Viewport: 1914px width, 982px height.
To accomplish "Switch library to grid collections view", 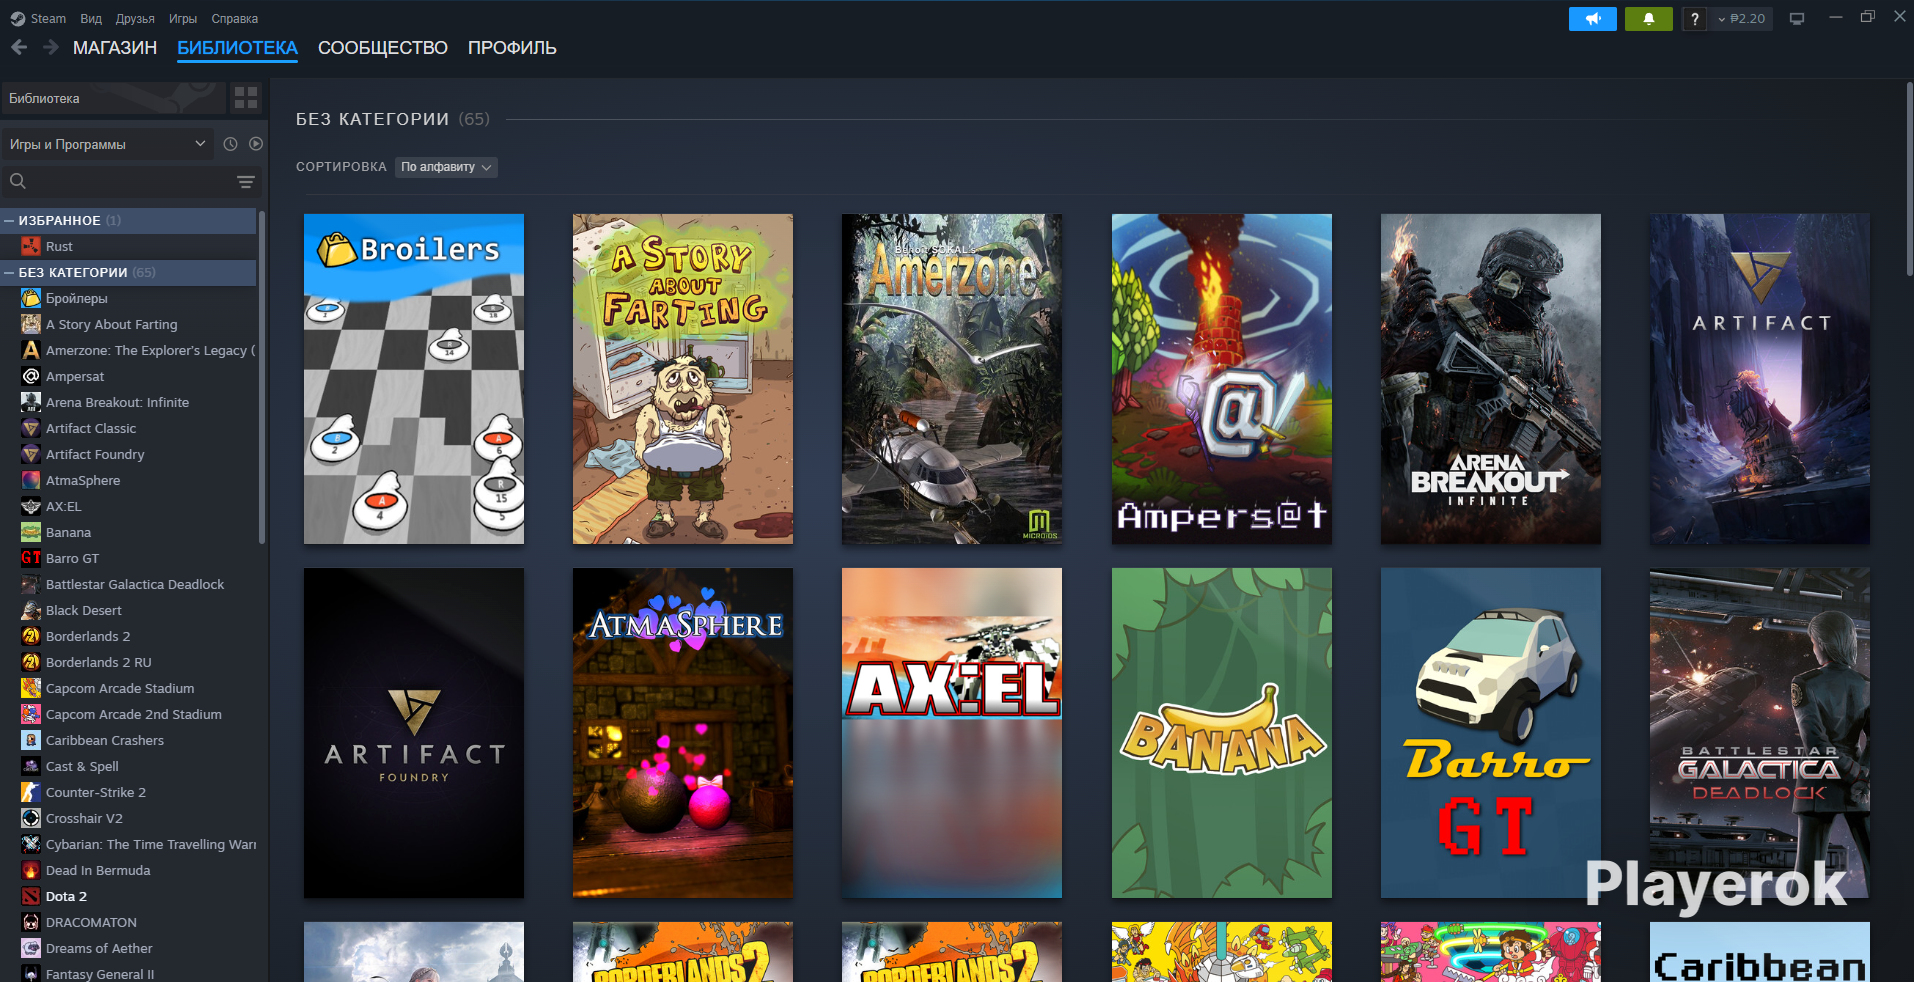I will pyautogui.click(x=246, y=98).
